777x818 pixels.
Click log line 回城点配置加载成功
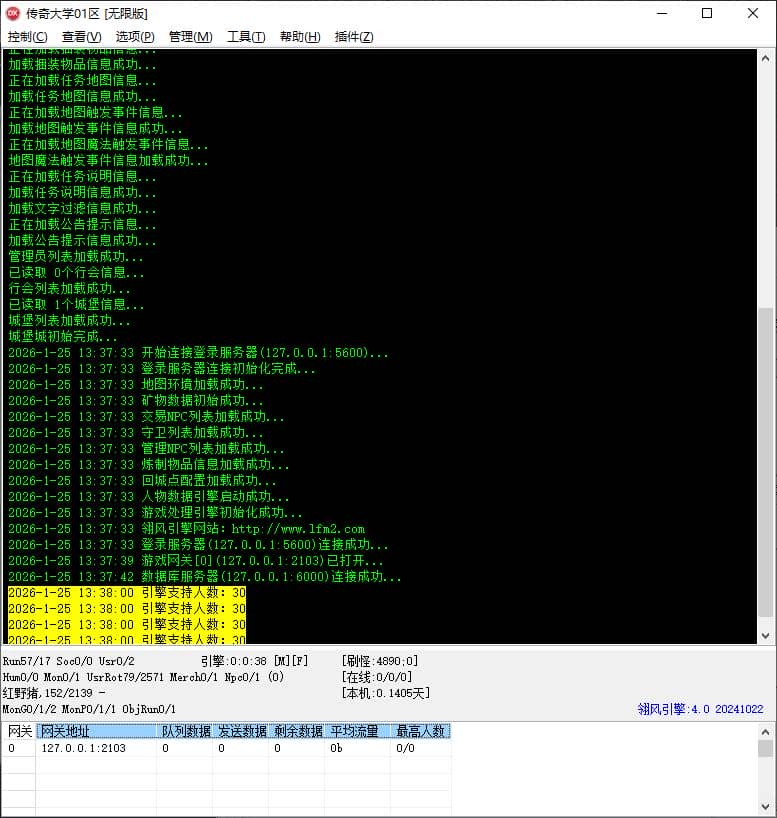point(142,480)
